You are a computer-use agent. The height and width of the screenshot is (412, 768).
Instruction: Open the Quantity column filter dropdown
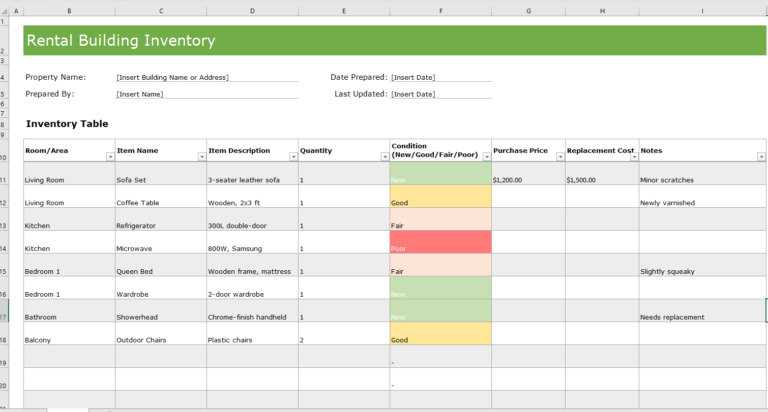pyautogui.click(x=385, y=156)
